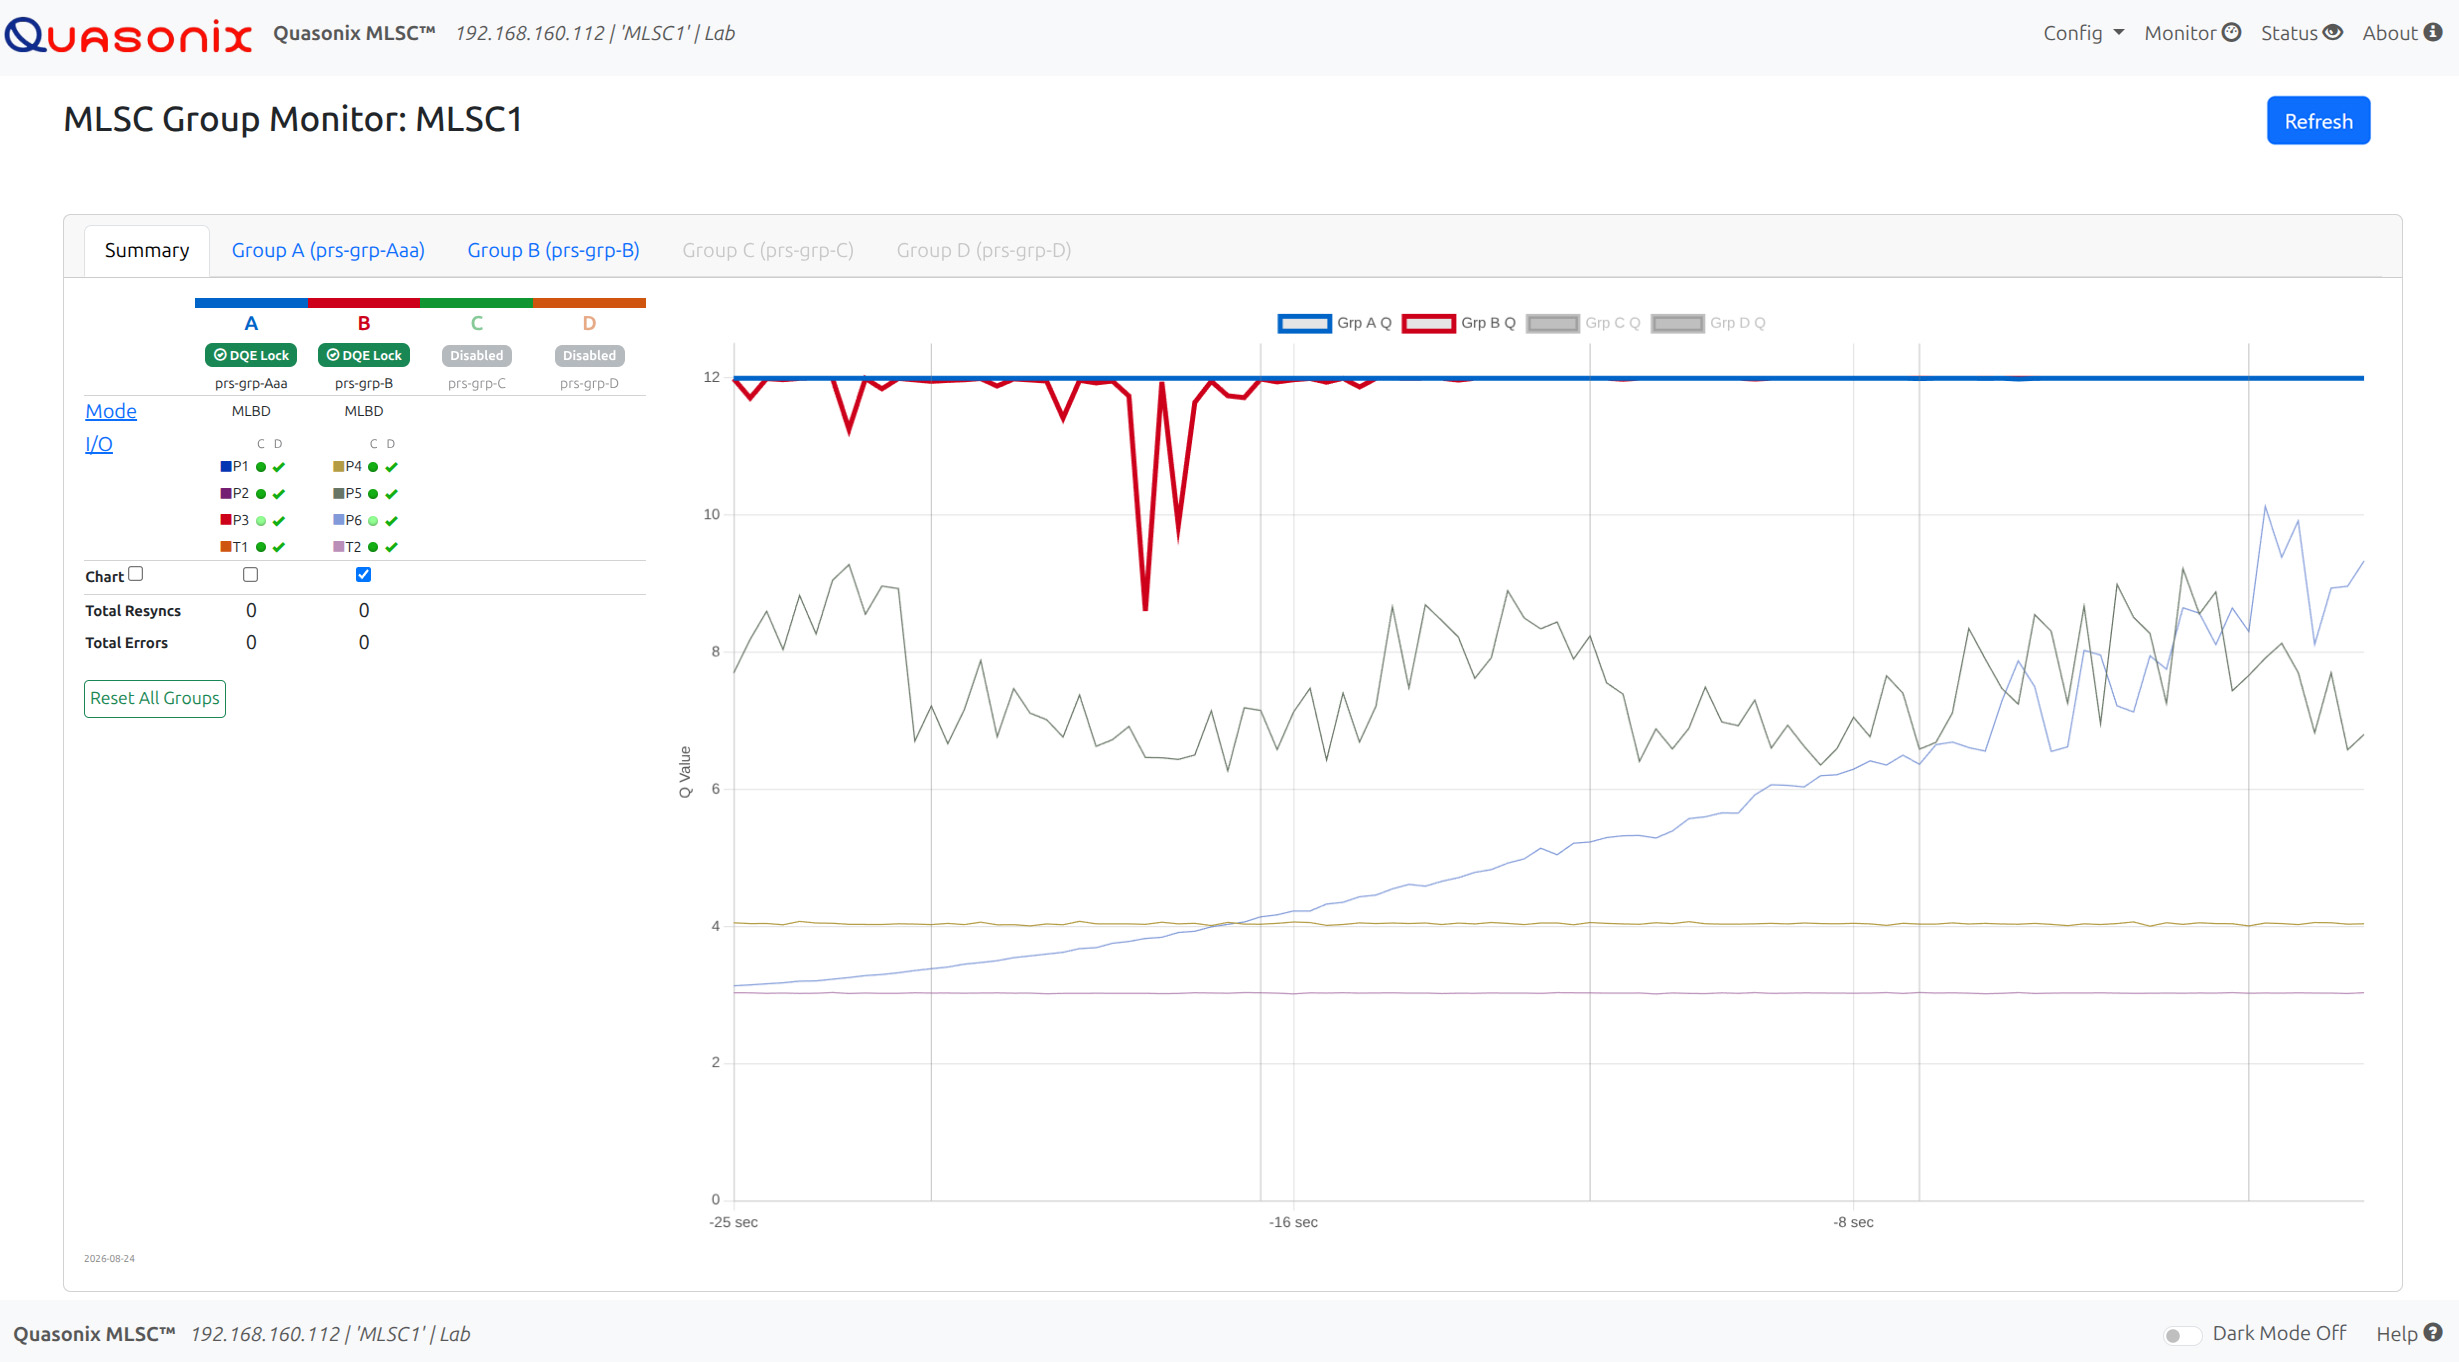2459x1362 pixels.
Task: Select the Summary tab
Action: pyautogui.click(x=147, y=250)
